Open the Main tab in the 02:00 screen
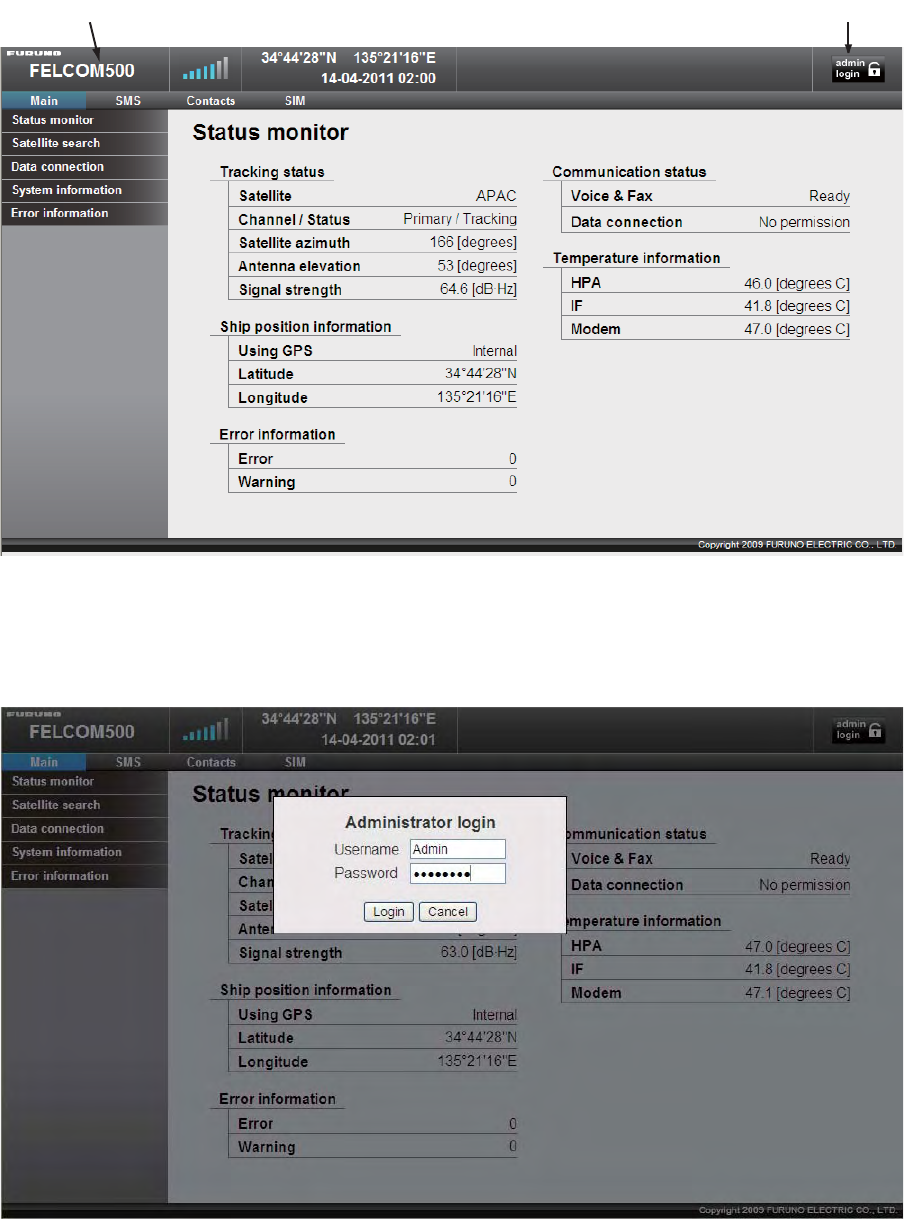 (44, 101)
